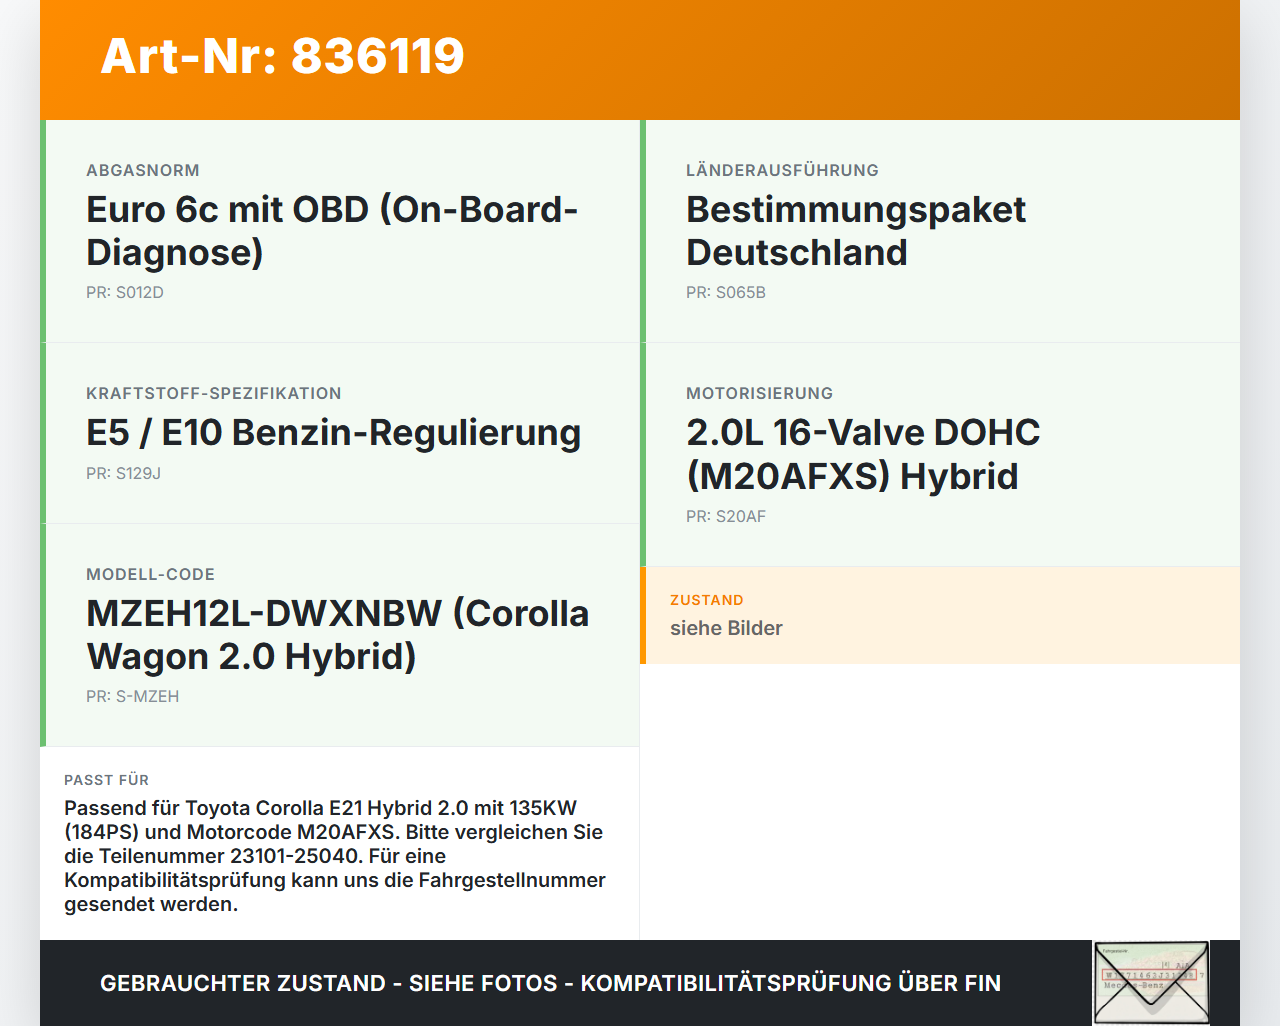Click the PR: S065B code
The width and height of the screenshot is (1280, 1026).
click(726, 293)
